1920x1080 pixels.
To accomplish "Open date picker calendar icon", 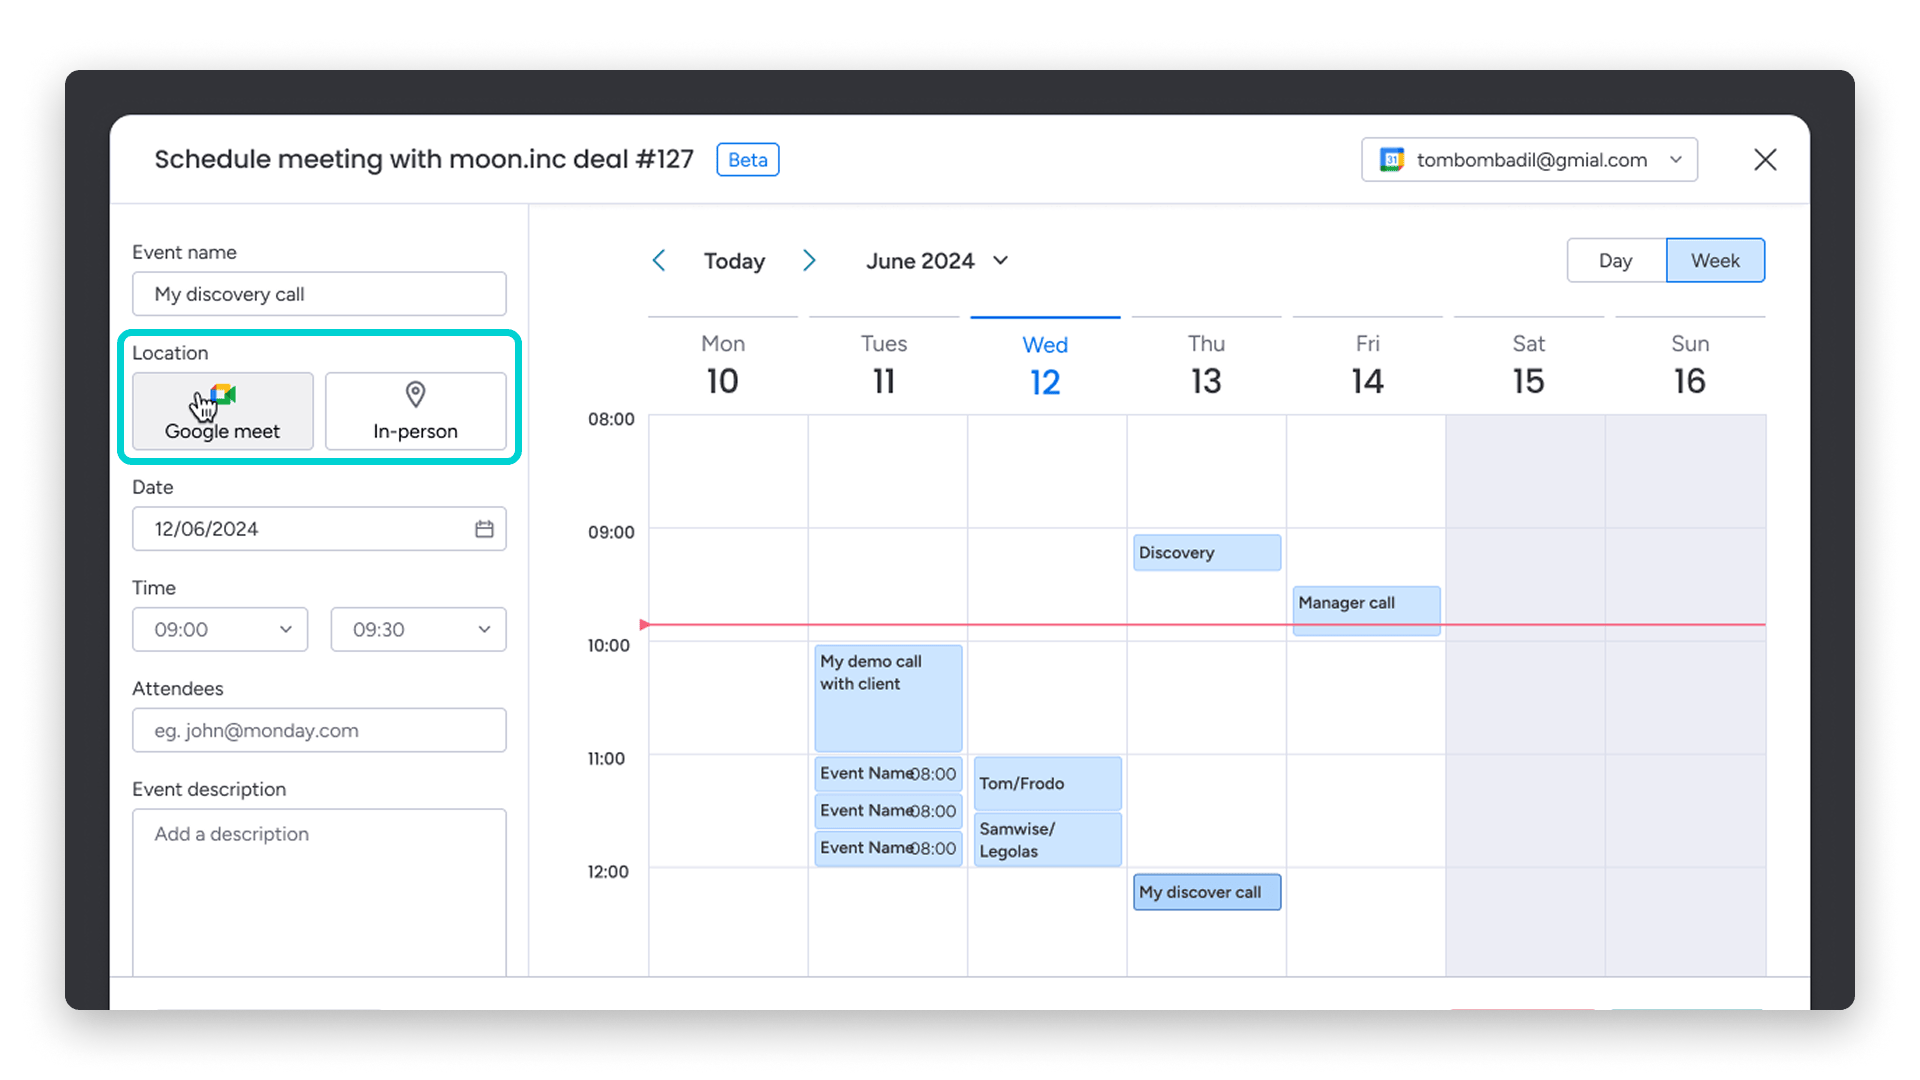I will (x=484, y=529).
